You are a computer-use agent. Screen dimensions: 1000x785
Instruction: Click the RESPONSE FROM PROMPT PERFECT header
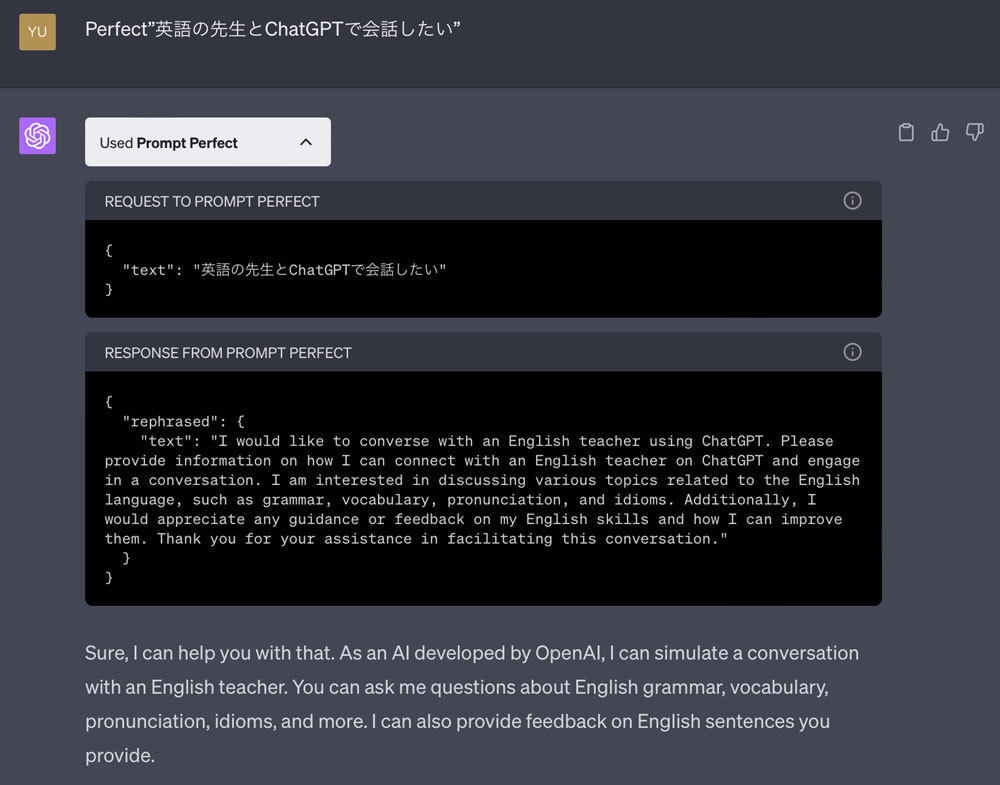[483, 352]
